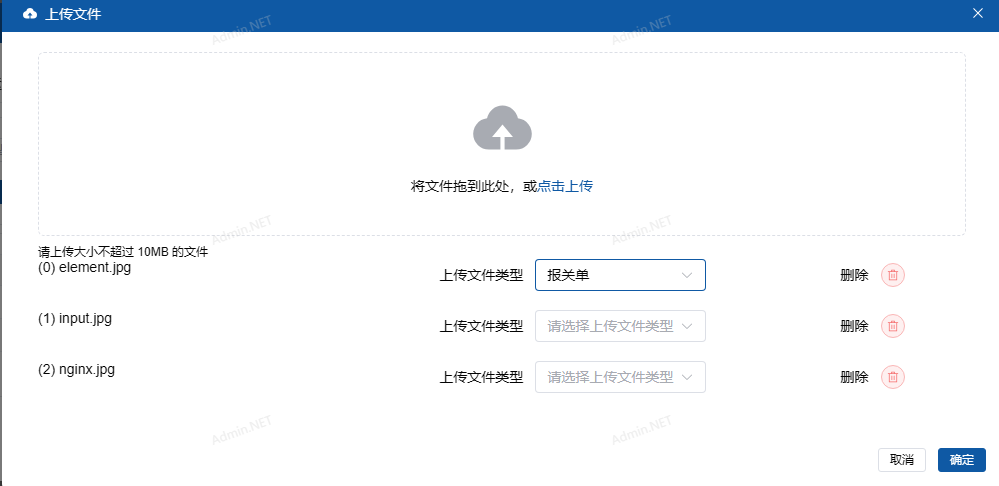Image resolution: width=999 pixels, height=486 pixels.
Task: Click the 上传文件类型 label for element.jpg
Action: coord(481,275)
